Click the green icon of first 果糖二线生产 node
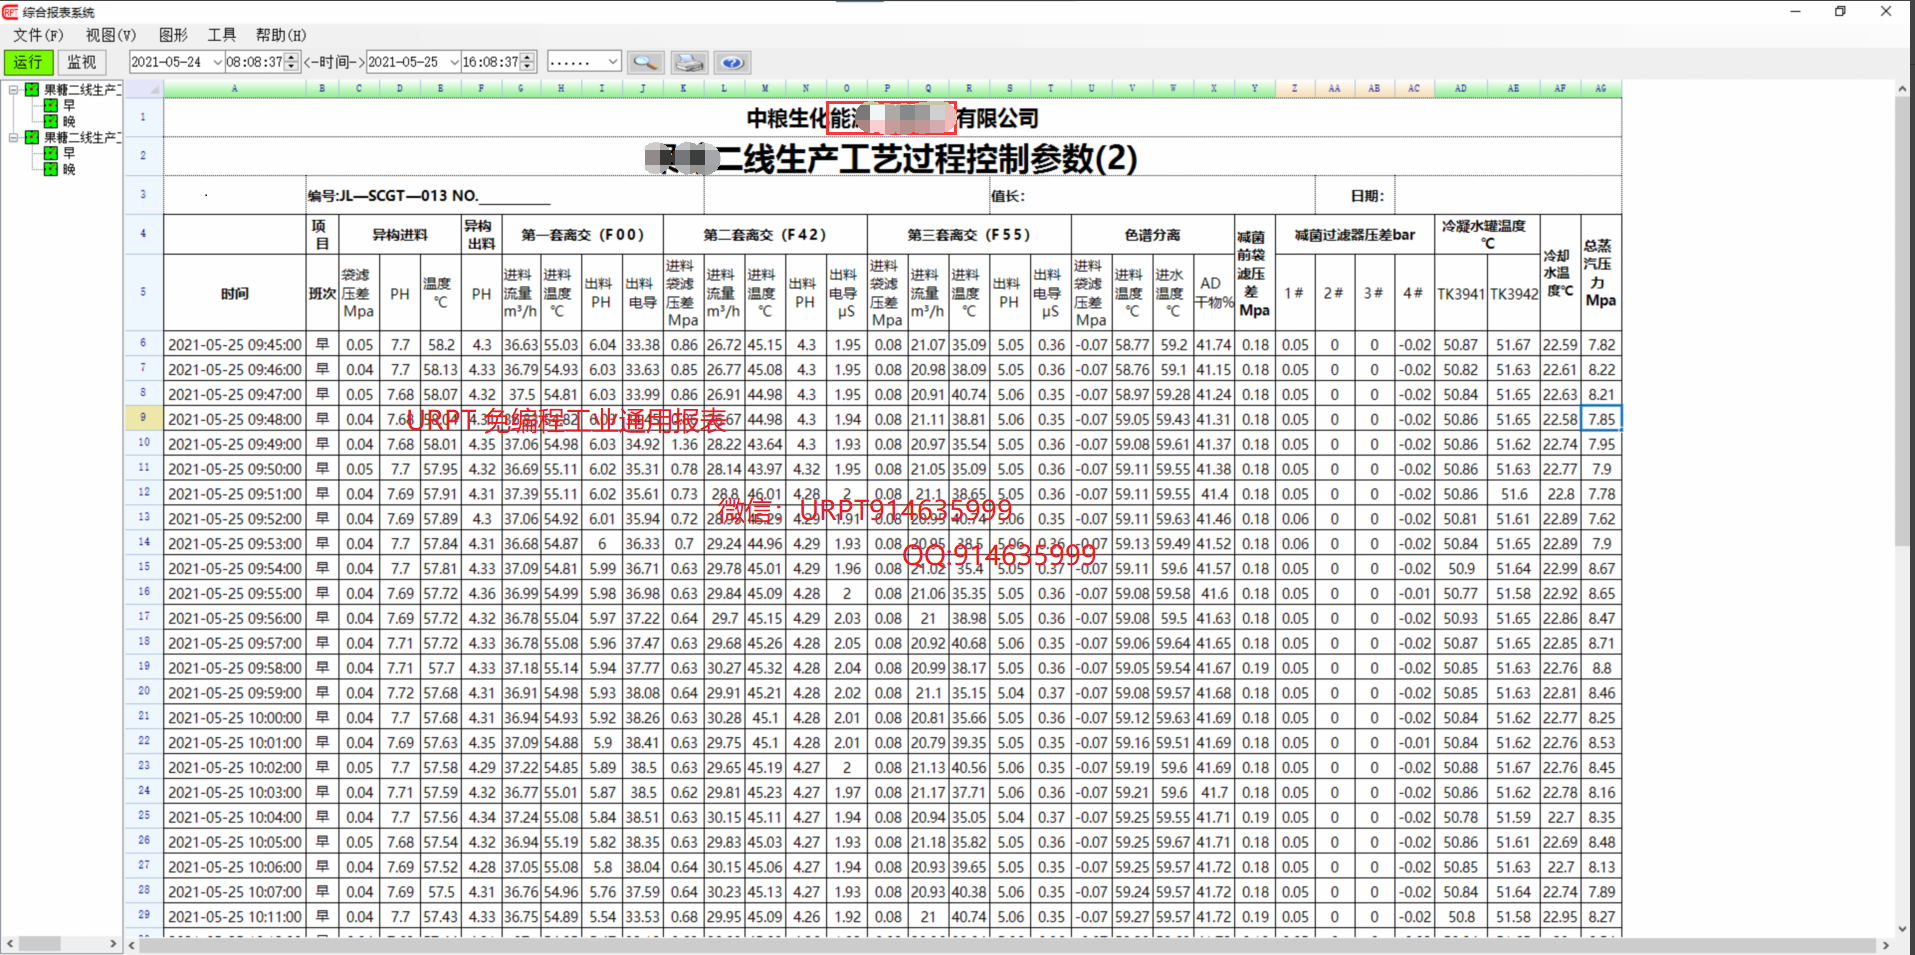Screen dimensions: 1915x955 tap(32, 90)
